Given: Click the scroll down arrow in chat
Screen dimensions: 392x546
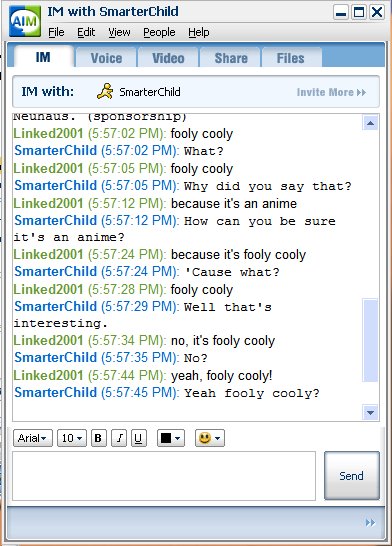Looking at the screenshot, I should (370, 413).
